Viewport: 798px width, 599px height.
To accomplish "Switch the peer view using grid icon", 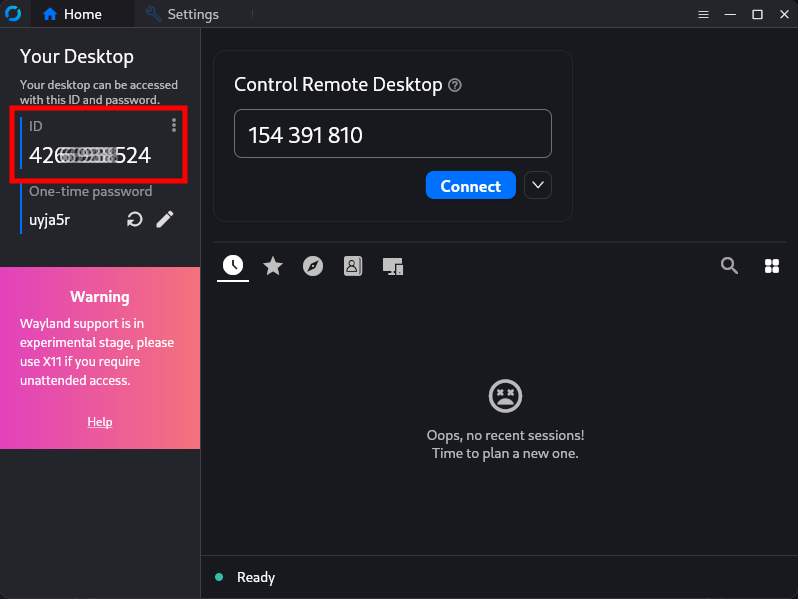I will pos(772,266).
